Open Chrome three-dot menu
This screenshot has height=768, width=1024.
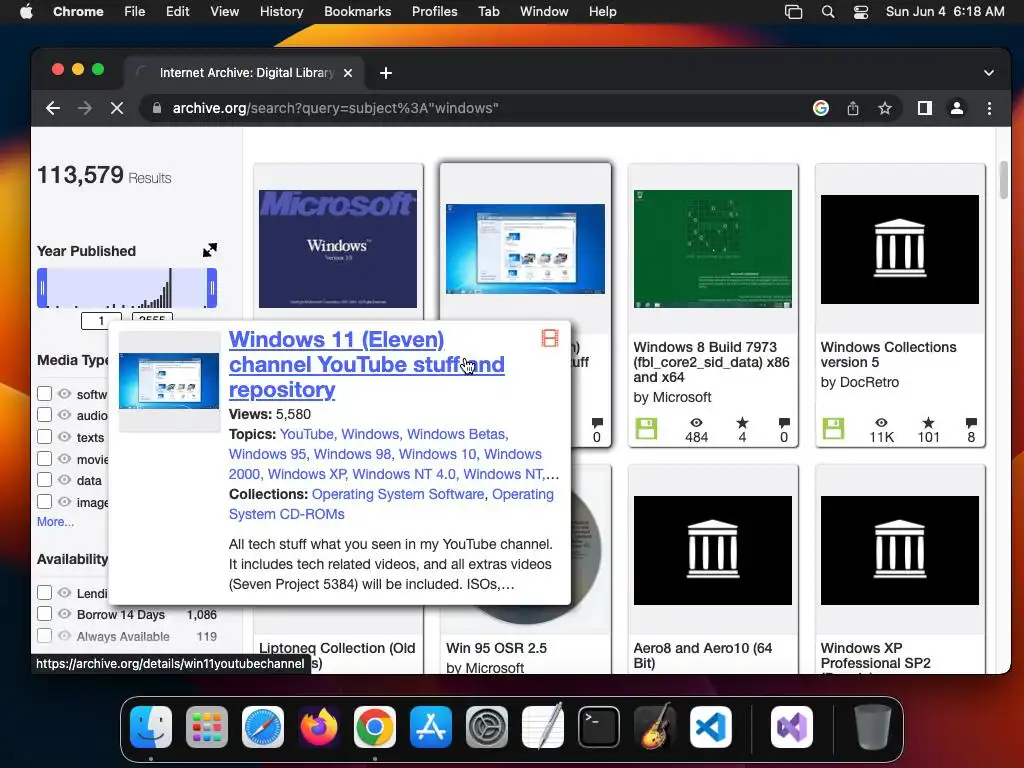tap(989, 108)
